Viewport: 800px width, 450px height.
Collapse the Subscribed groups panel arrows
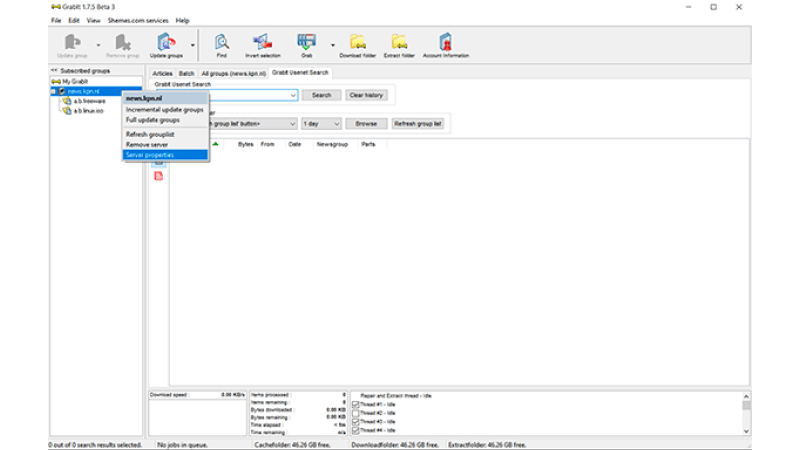[54, 70]
